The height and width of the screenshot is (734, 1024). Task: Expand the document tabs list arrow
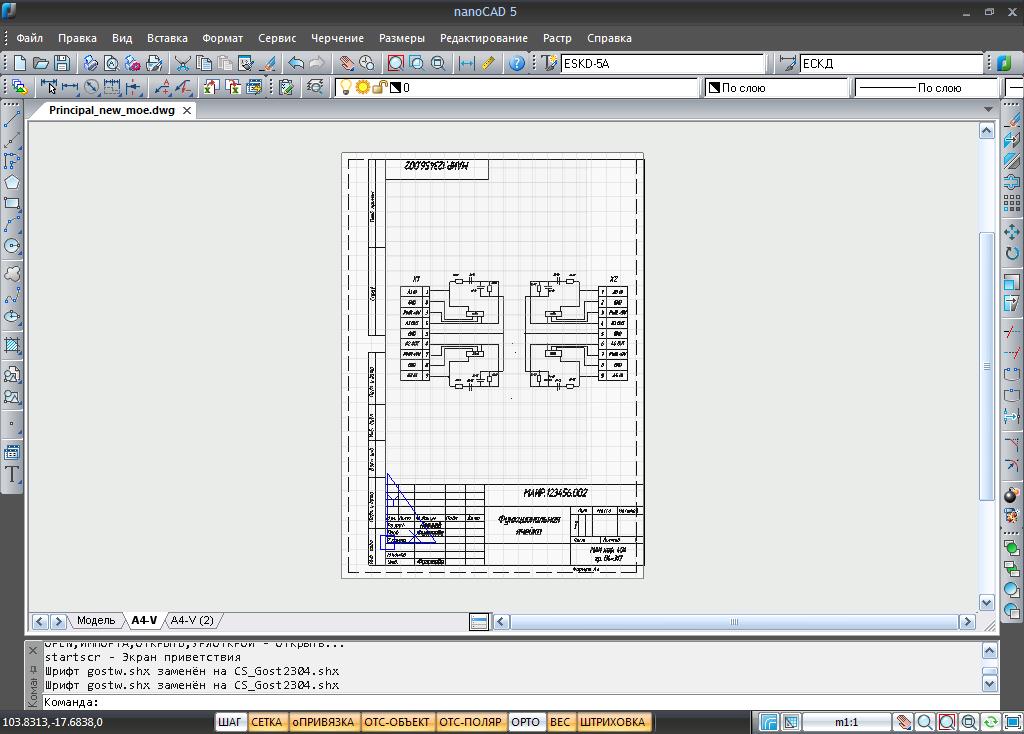988,110
